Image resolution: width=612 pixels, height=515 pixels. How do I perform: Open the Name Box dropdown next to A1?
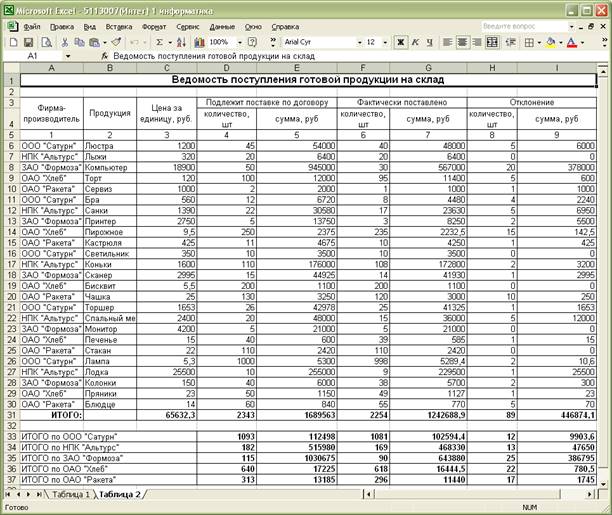68,56
